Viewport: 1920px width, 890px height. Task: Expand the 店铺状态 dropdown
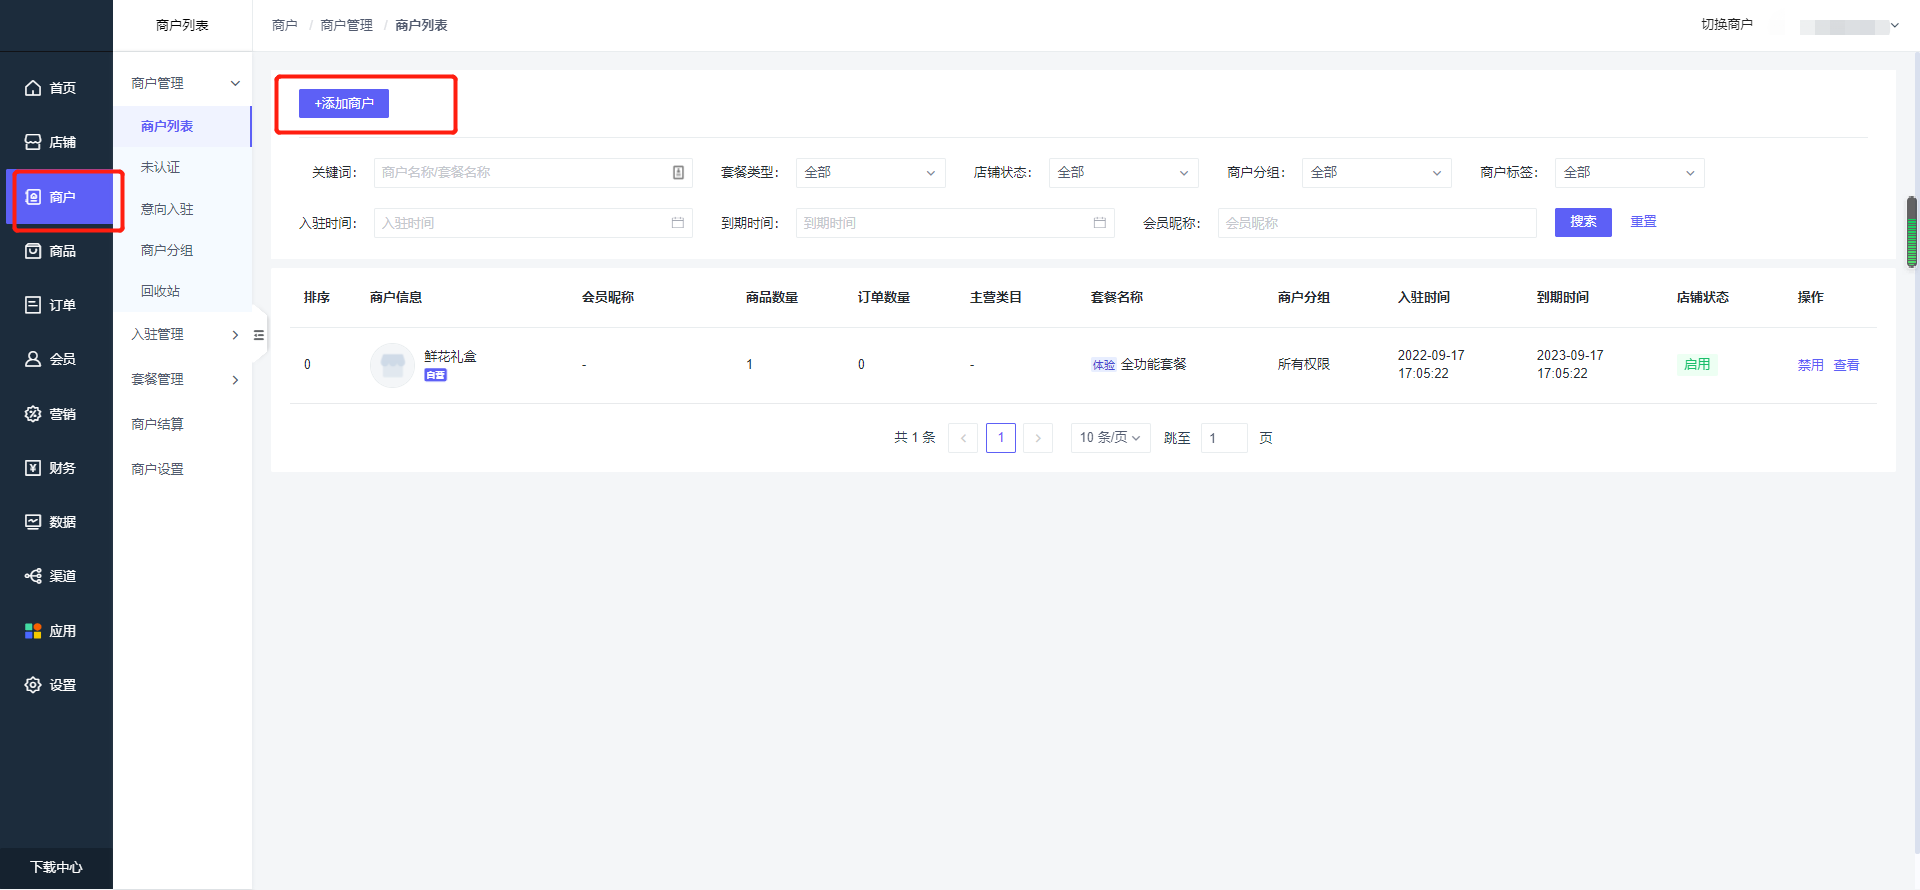point(1122,173)
